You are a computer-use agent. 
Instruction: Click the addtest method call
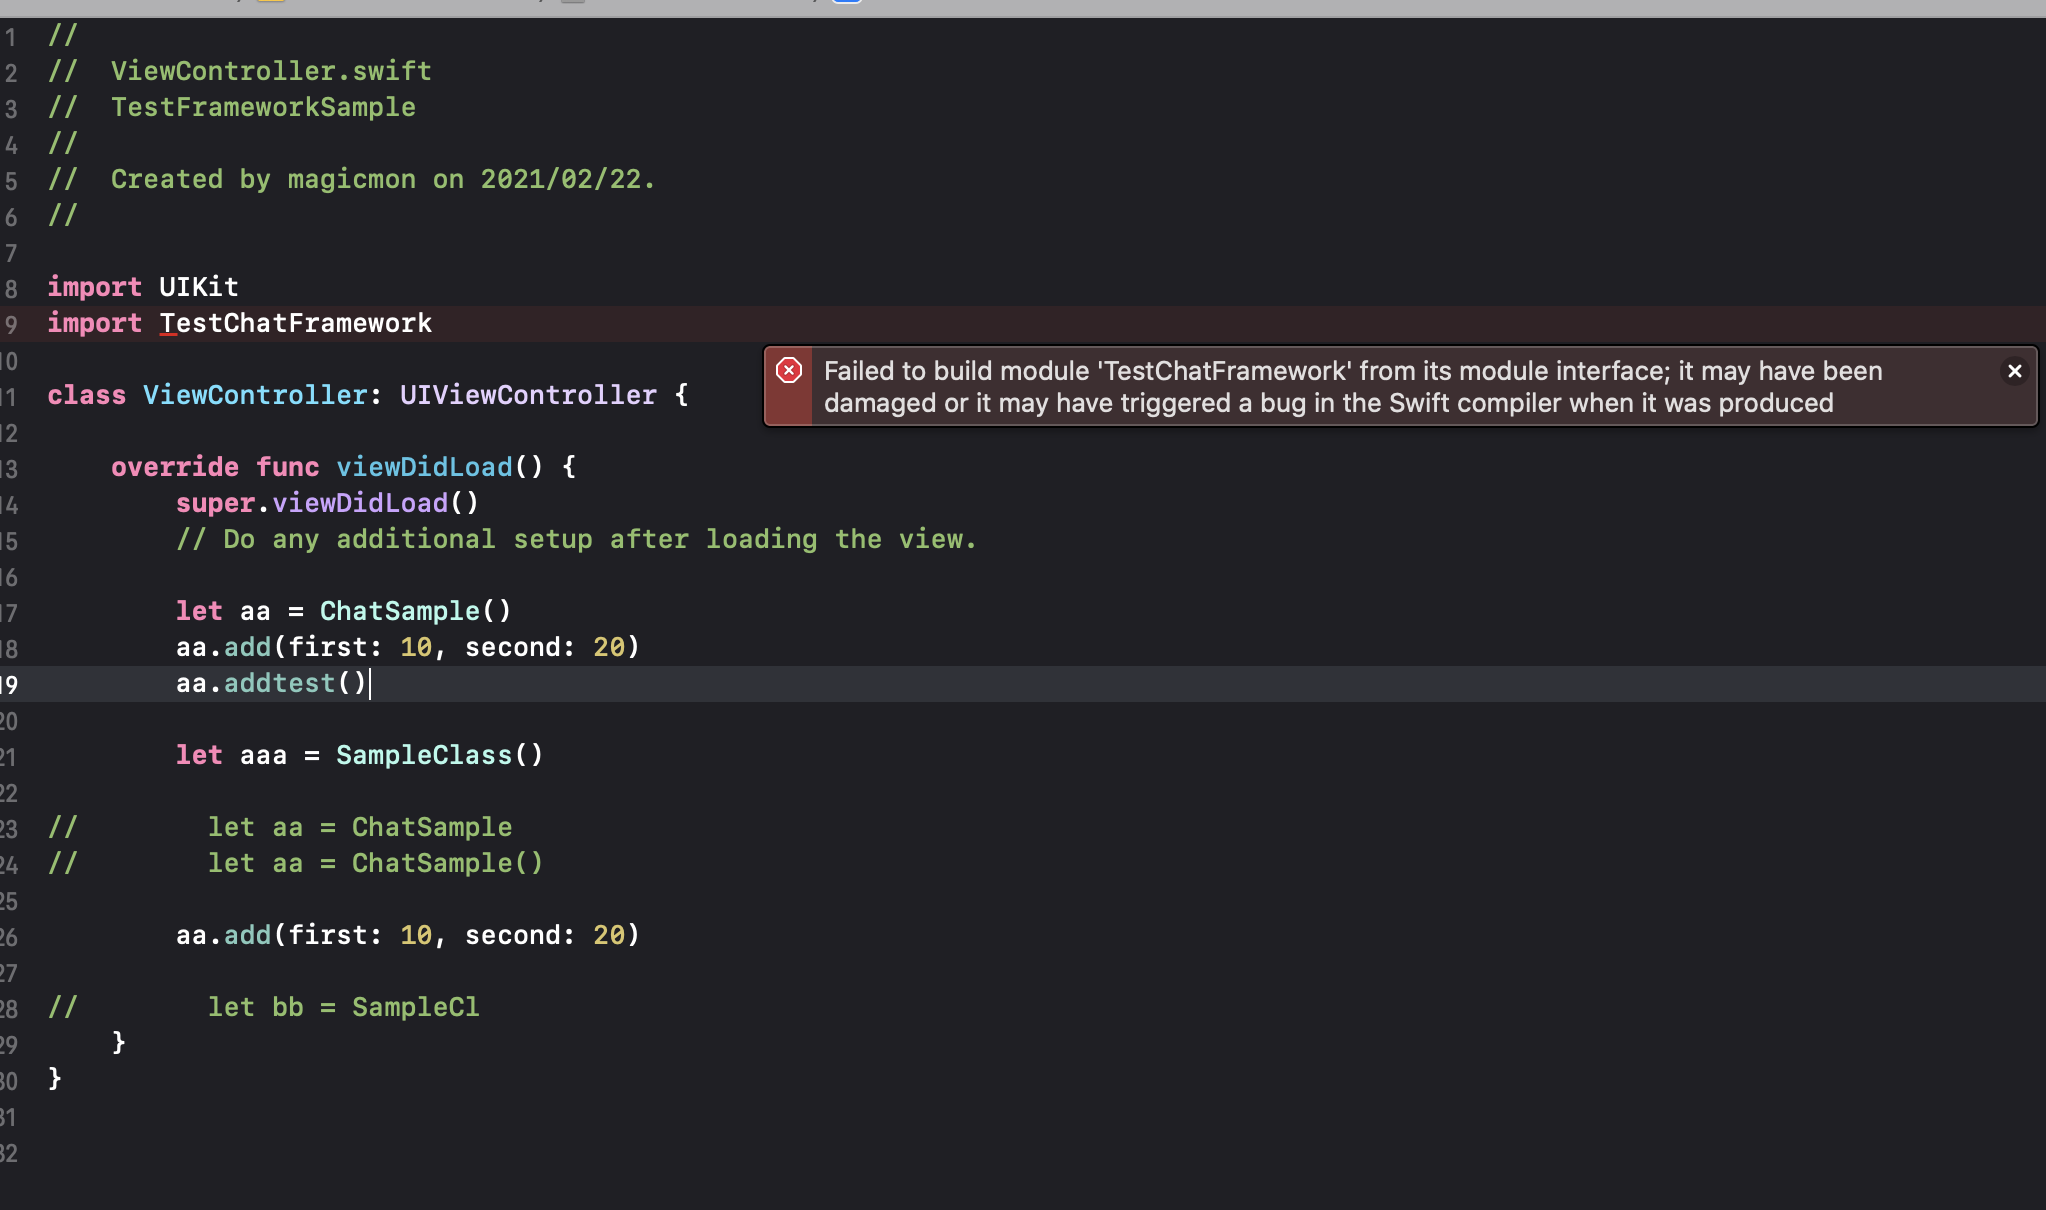(280, 683)
